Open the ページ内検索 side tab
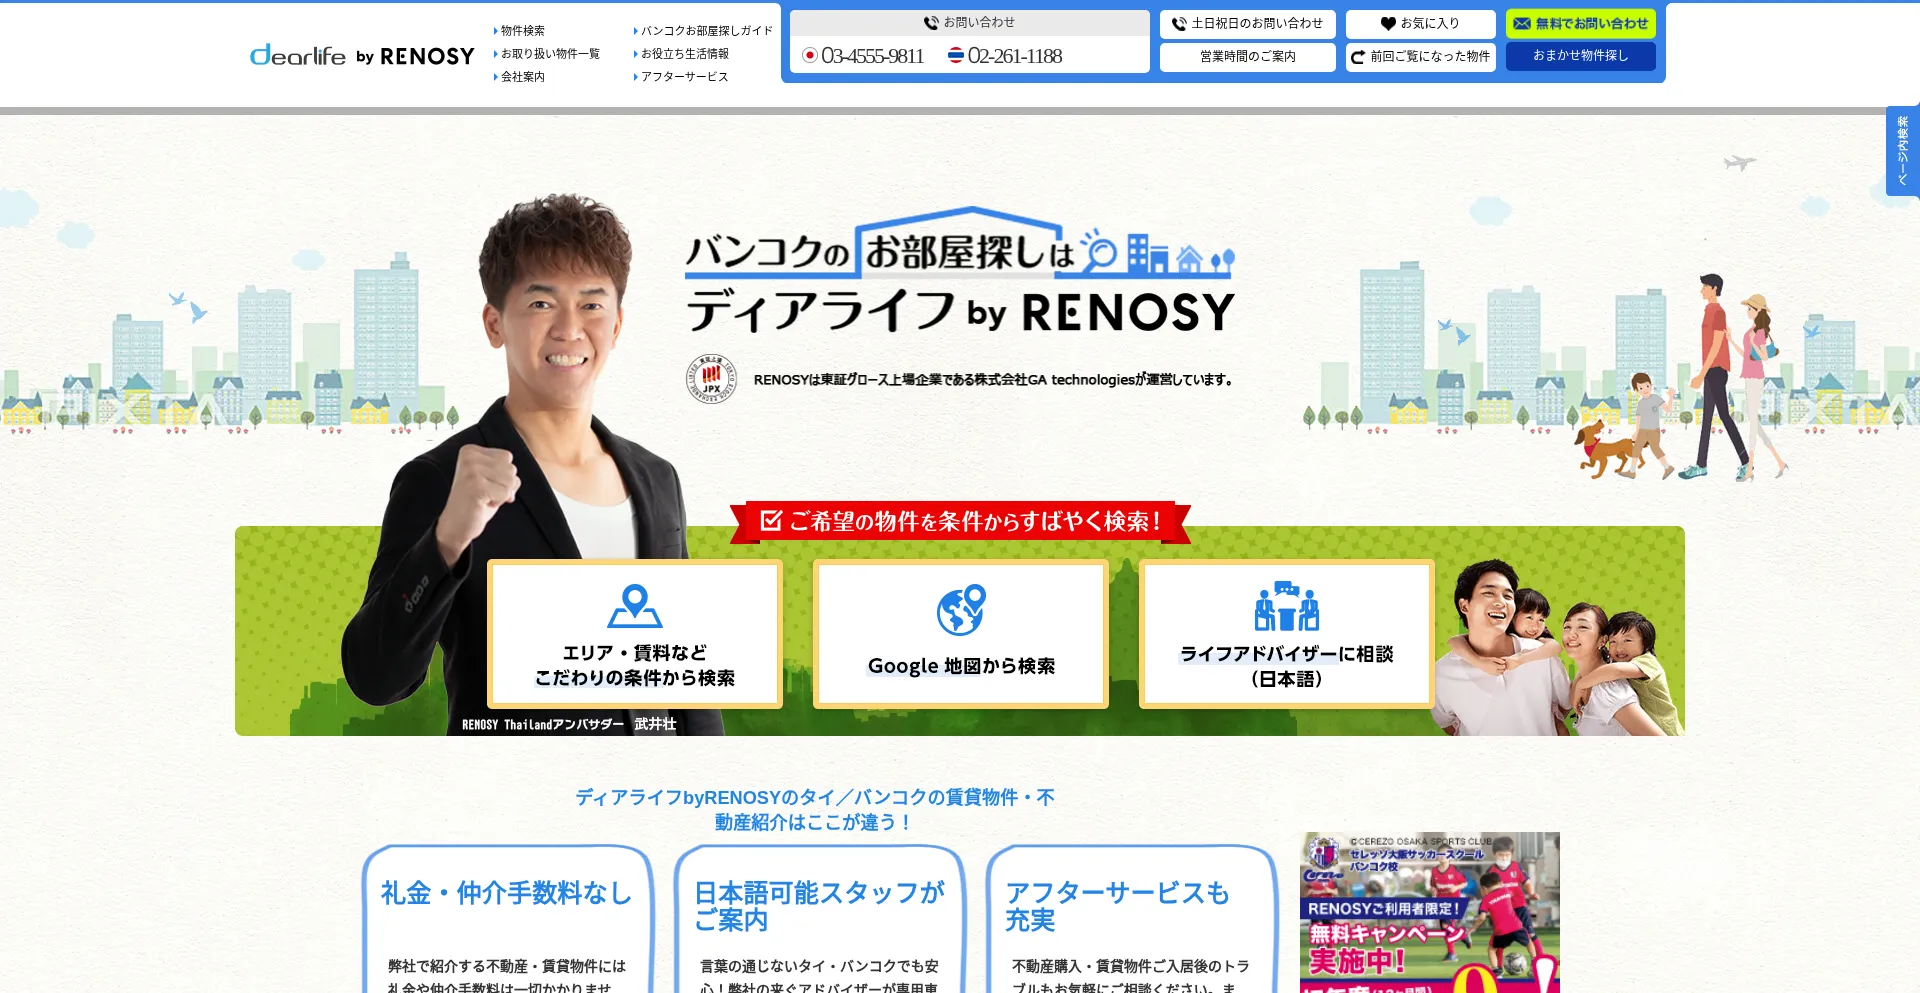 click(1902, 151)
